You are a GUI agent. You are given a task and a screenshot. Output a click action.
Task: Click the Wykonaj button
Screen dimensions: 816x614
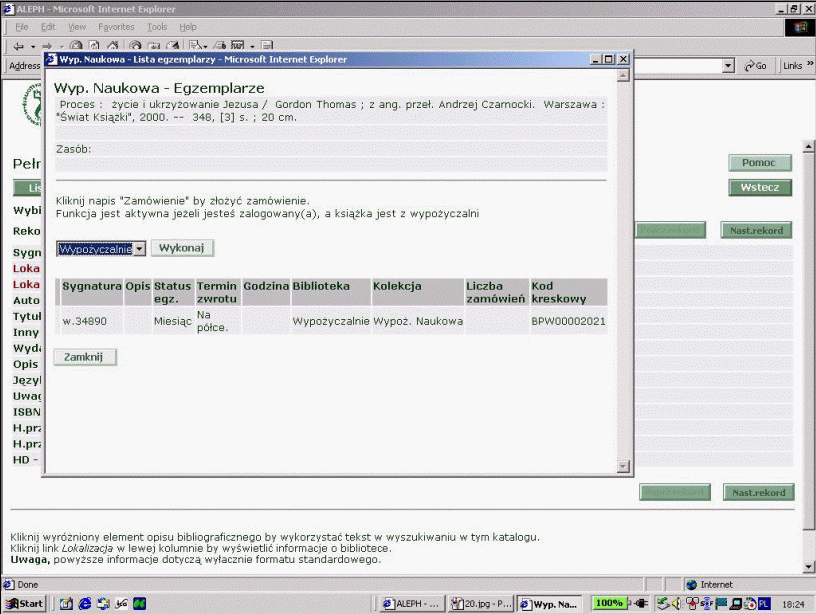click(182, 248)
